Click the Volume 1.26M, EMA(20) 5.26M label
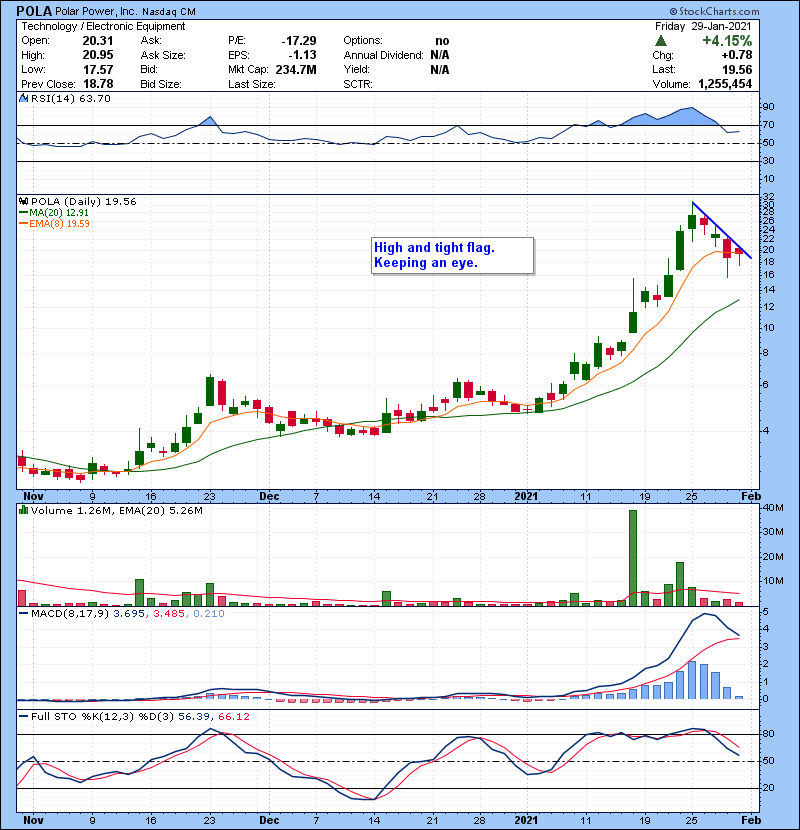 pos(117,510)
